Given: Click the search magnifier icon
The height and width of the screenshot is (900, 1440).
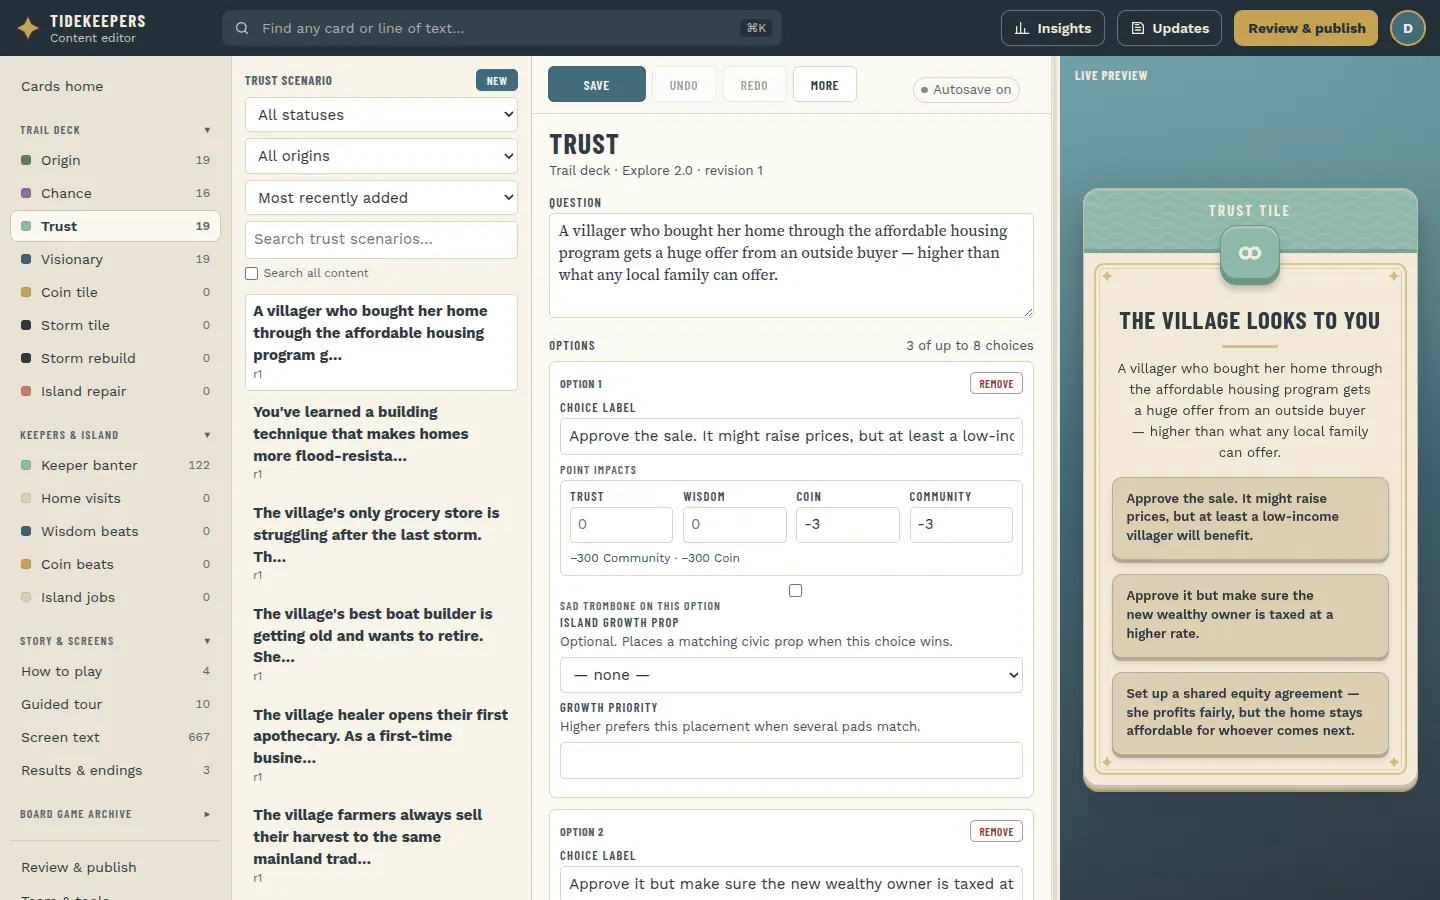Looking at the screenshot, I should (242, 28).
